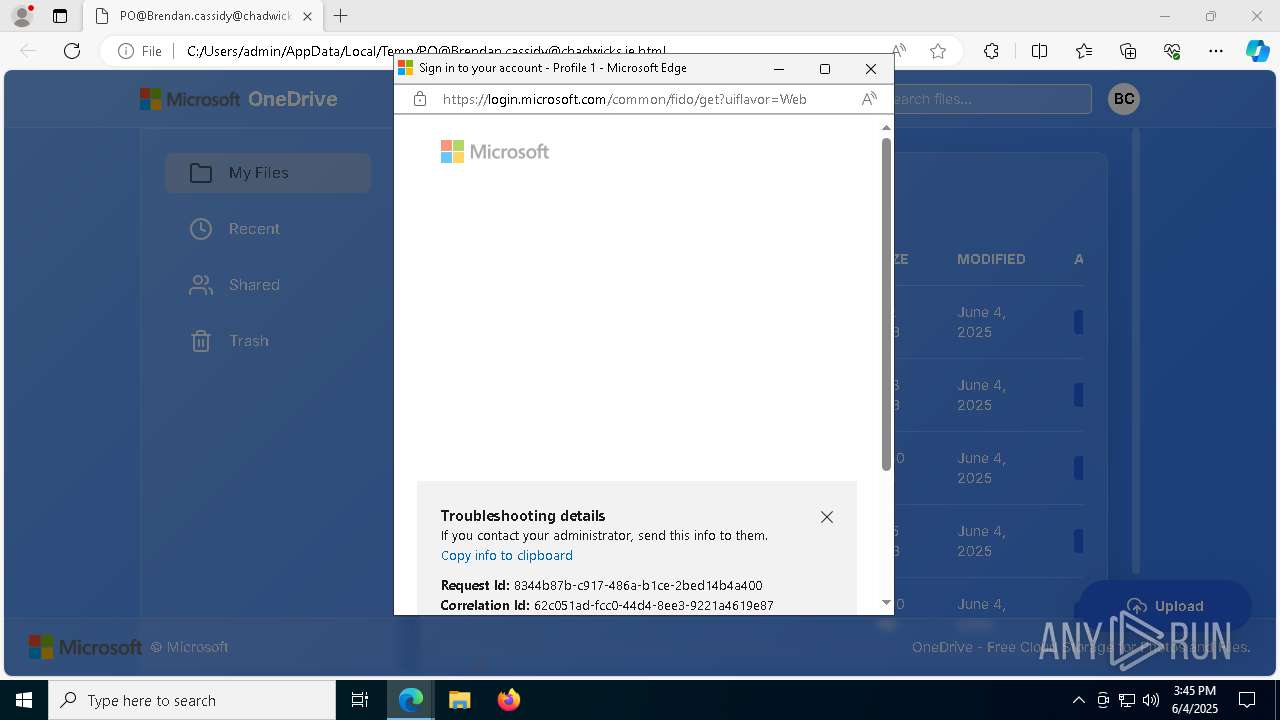Image resolution: width=1280 pixels, height=720 pixels.
Task: Minimize the Sign in popup window
Action: 779,68
